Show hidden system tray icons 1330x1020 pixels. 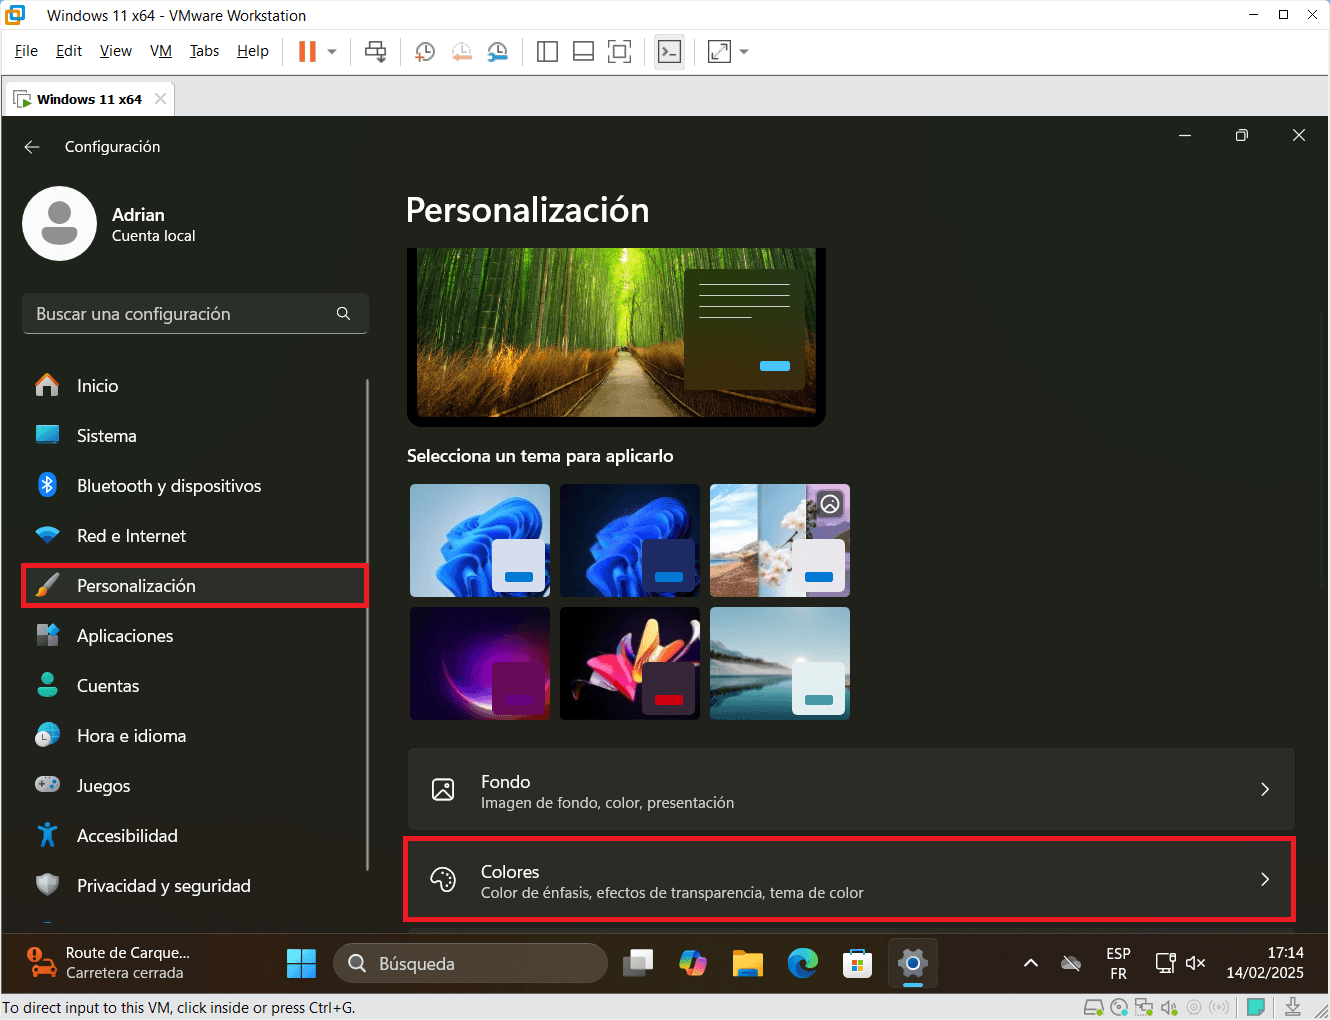coord(1031,964)
